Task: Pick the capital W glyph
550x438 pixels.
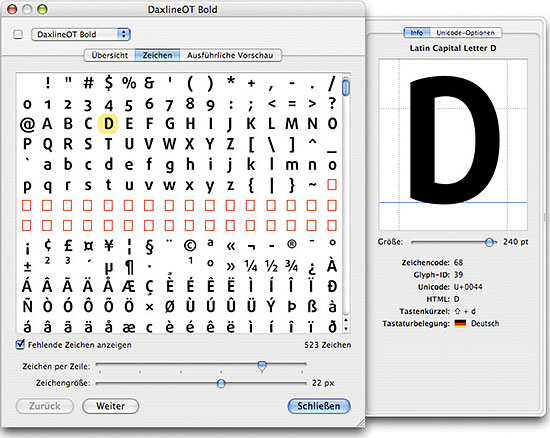Action: pos(169,144)
